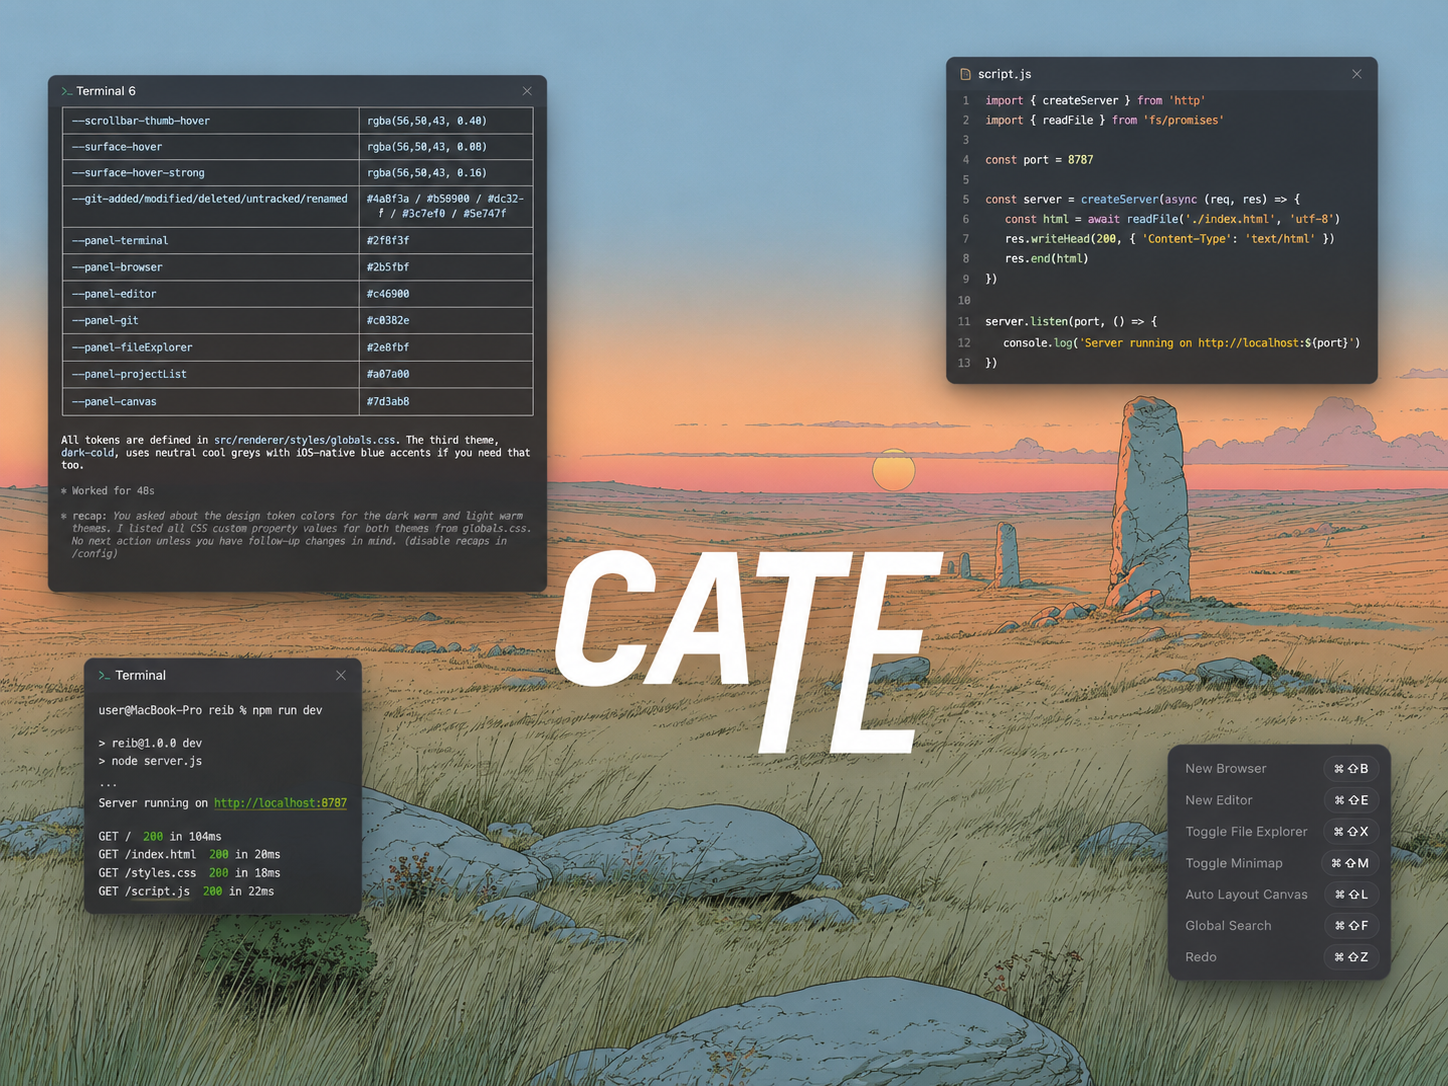Screen dimensions: 1448x1086
Task: Click the 'const port = 8787' code line
Action: pos(1039,160)
